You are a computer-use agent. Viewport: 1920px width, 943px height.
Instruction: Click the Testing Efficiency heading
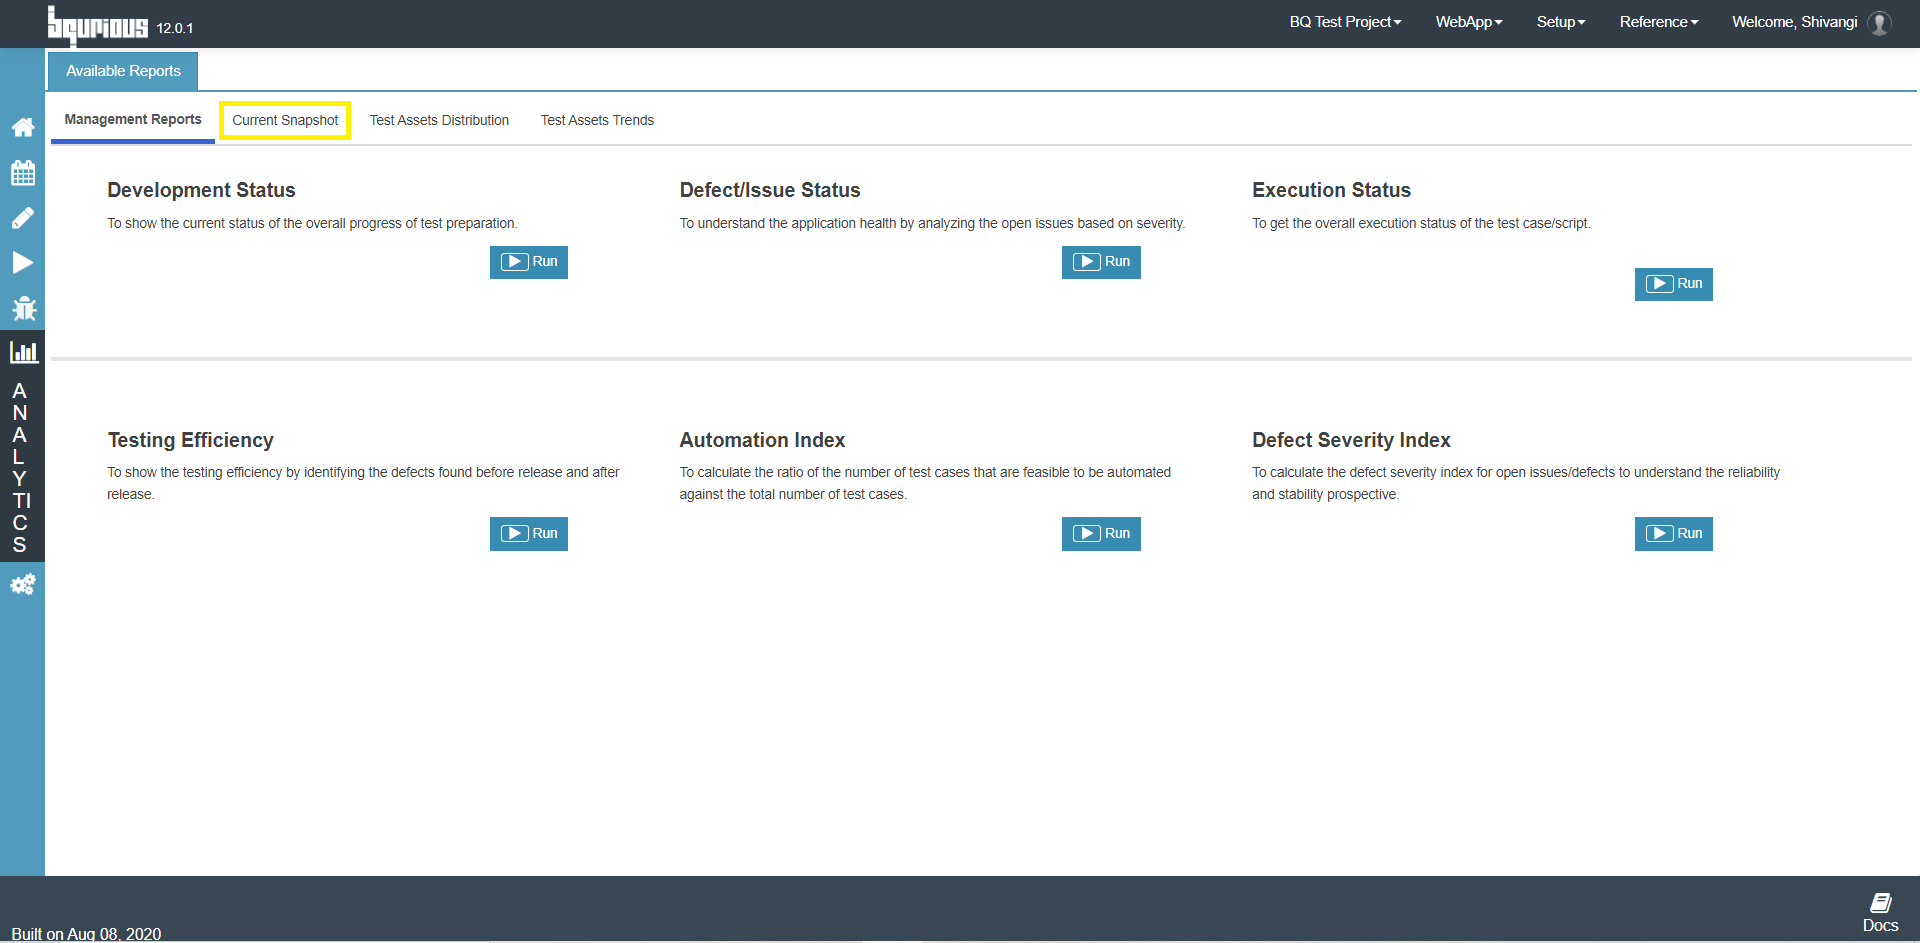tap(190, 440)
